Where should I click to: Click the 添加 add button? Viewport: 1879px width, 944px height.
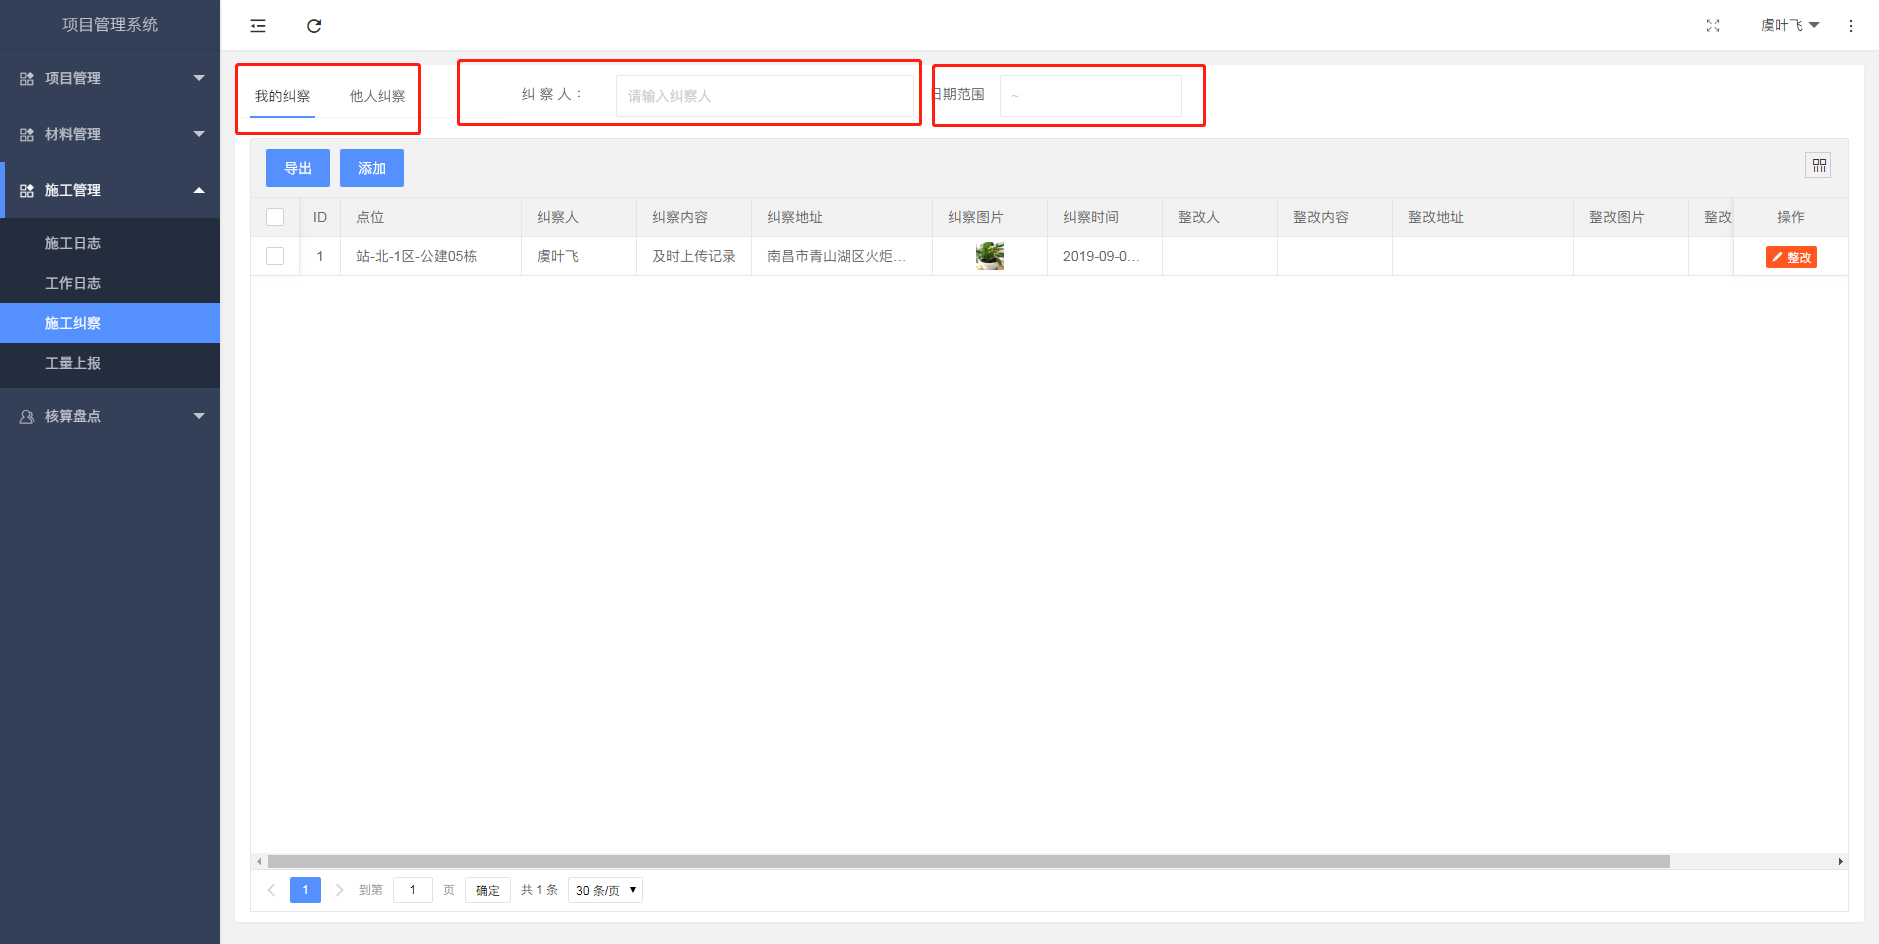tap(372, 168)
